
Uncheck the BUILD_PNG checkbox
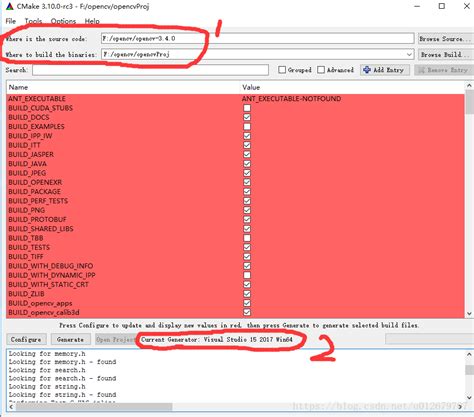(247, 210)
